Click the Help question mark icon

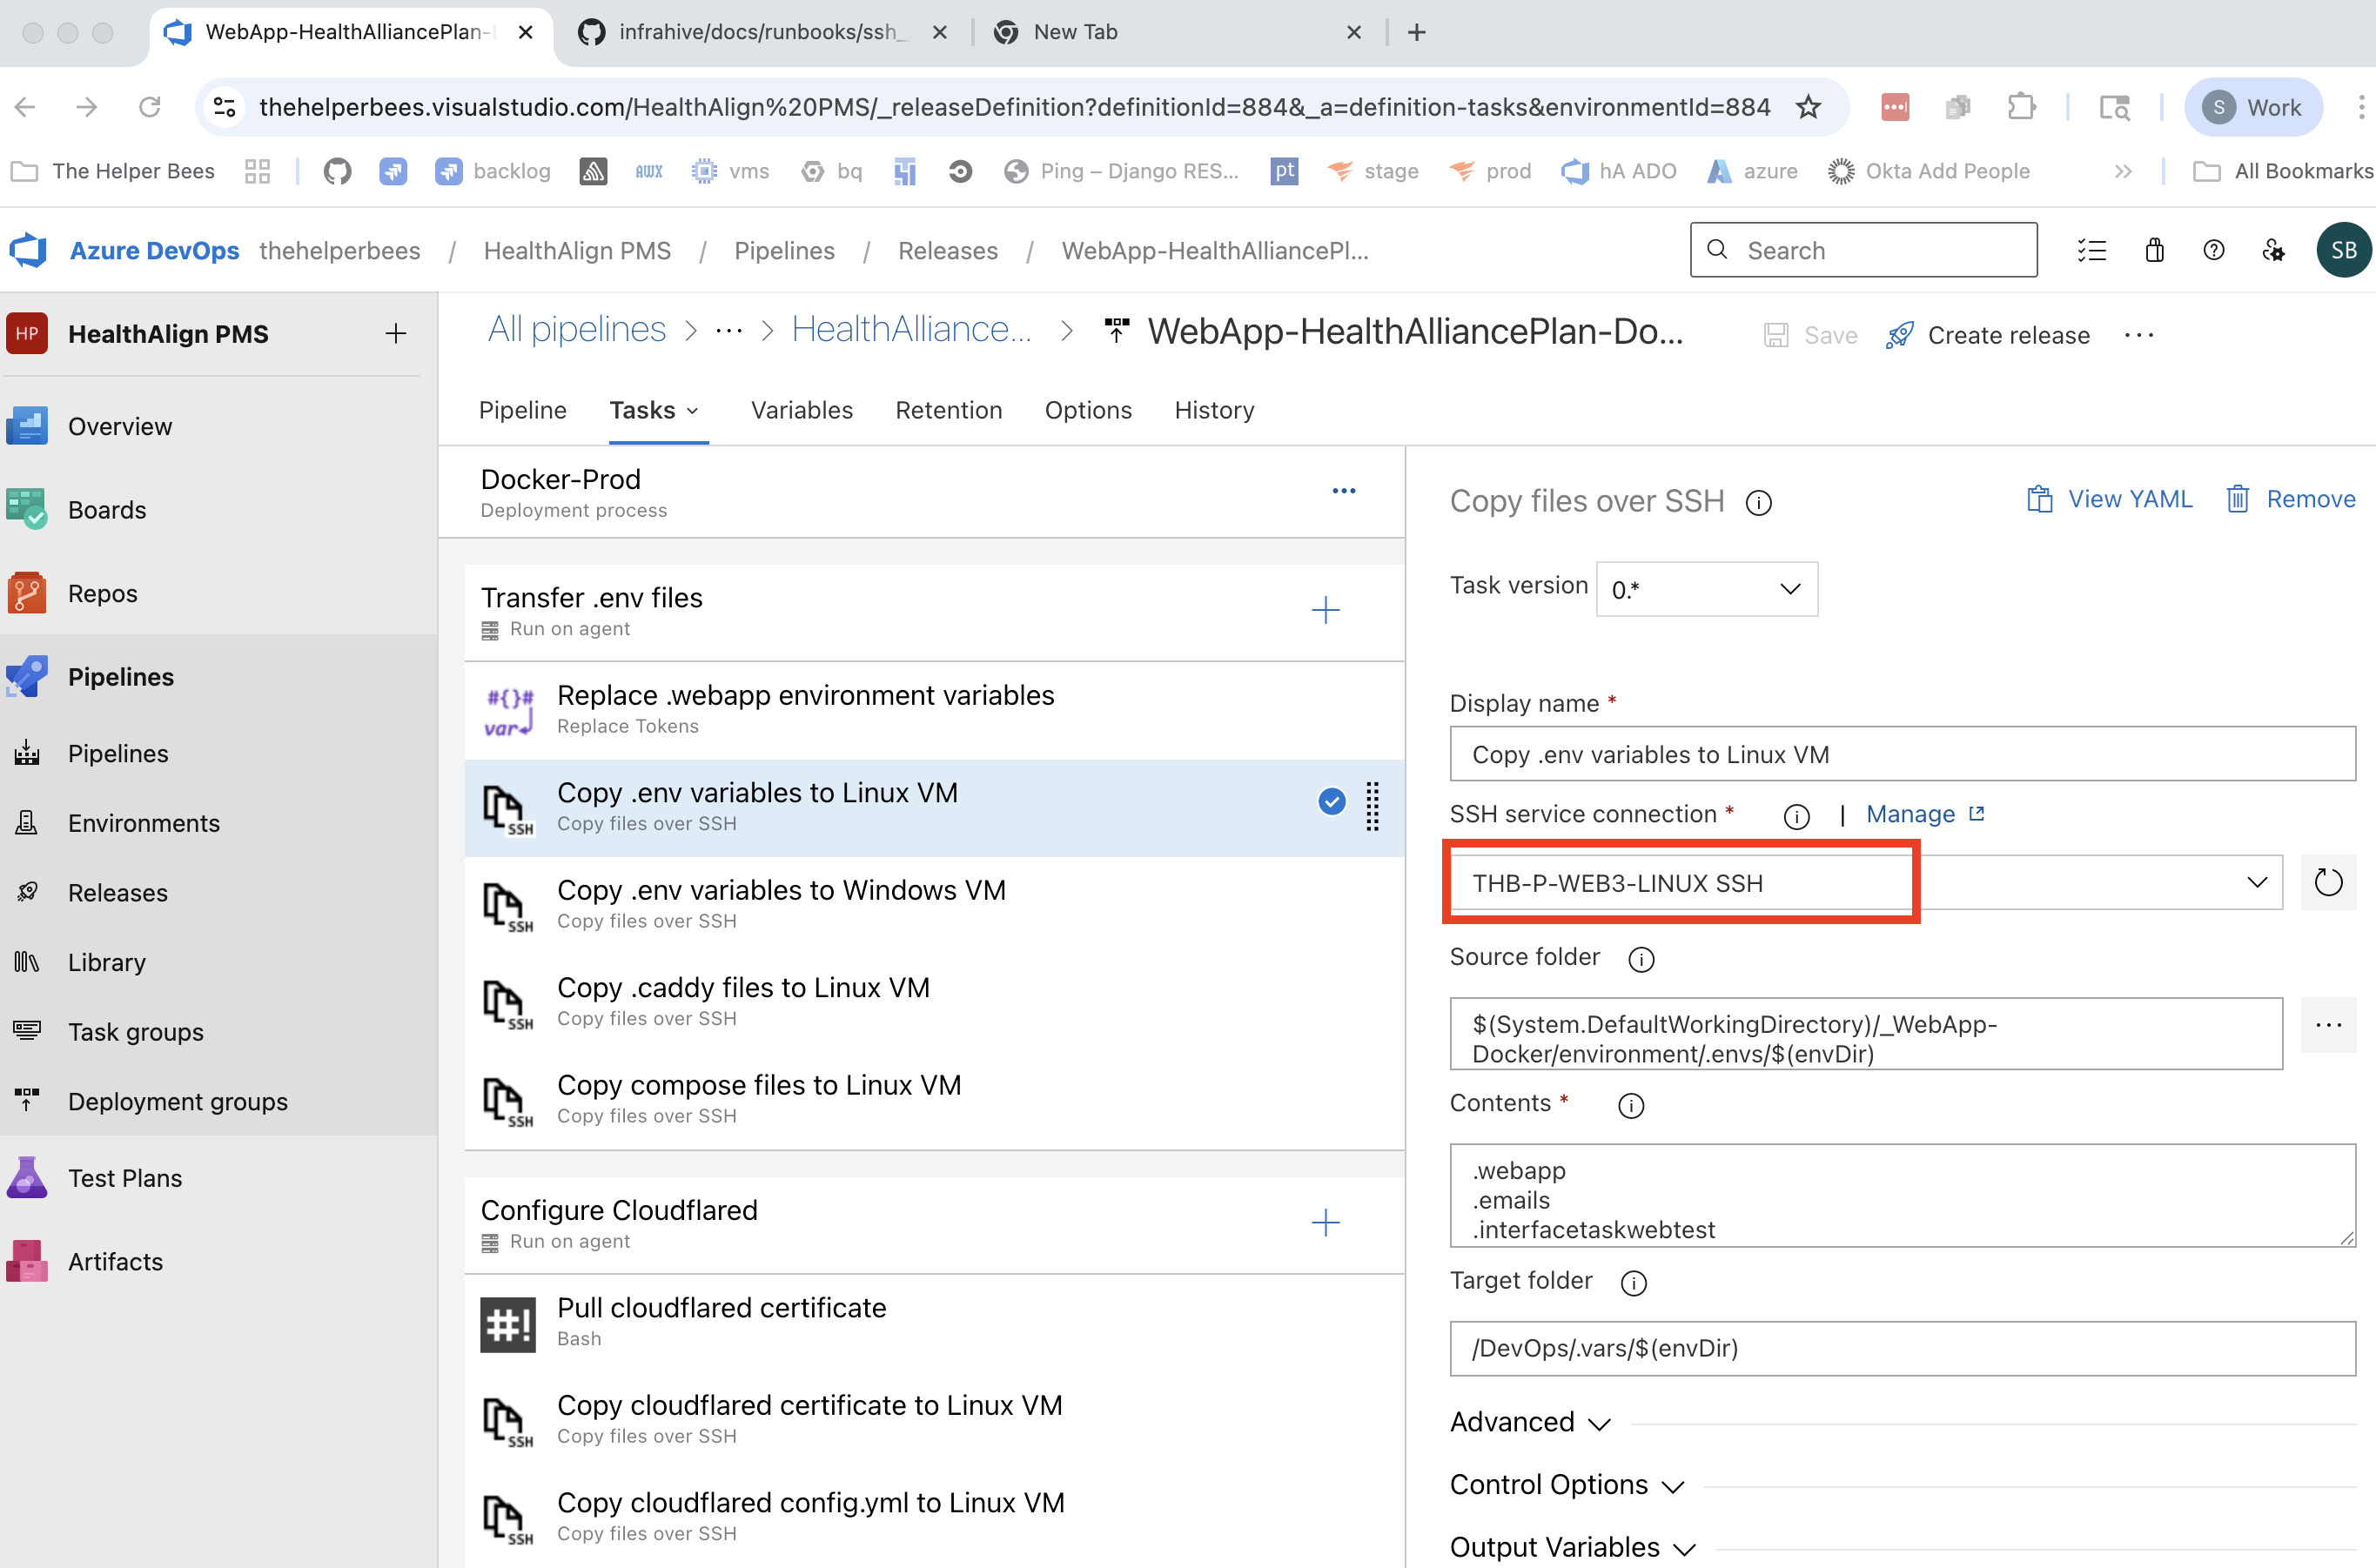[x=2214, y=250]
